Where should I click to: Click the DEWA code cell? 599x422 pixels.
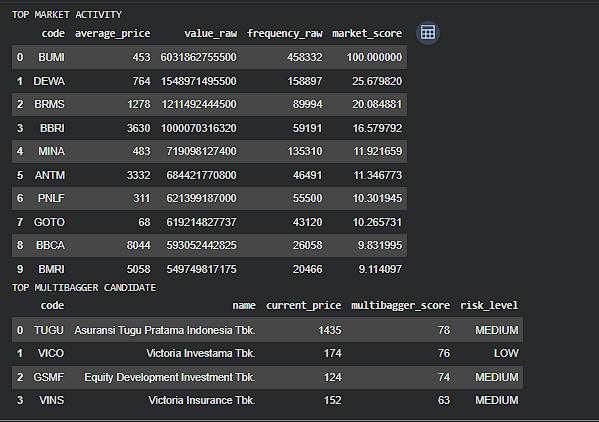tap(49, 81)
